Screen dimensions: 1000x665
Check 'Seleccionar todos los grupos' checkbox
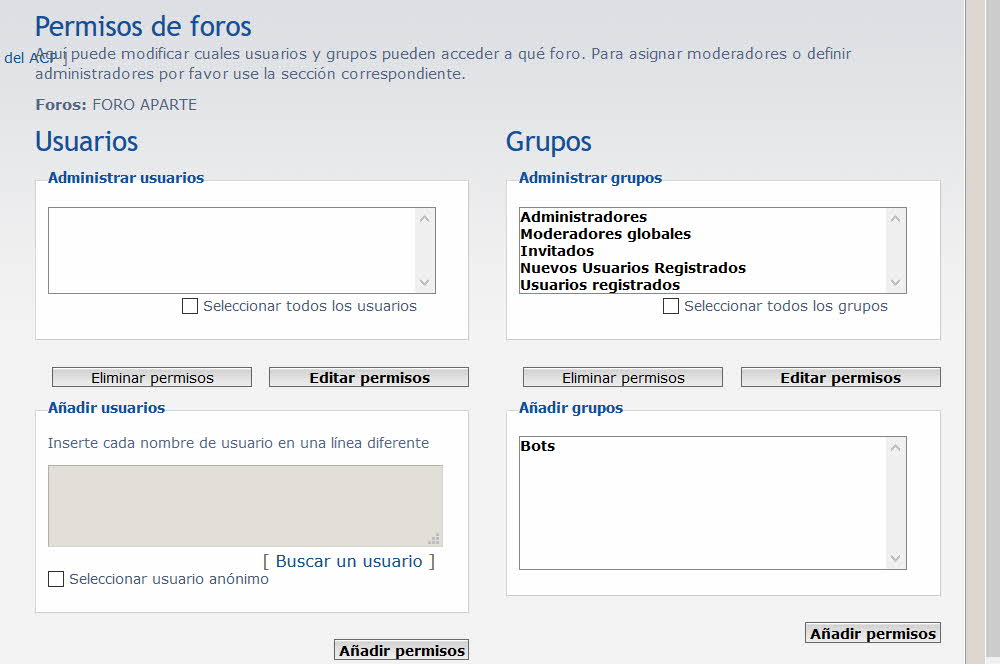click(670, 306)
